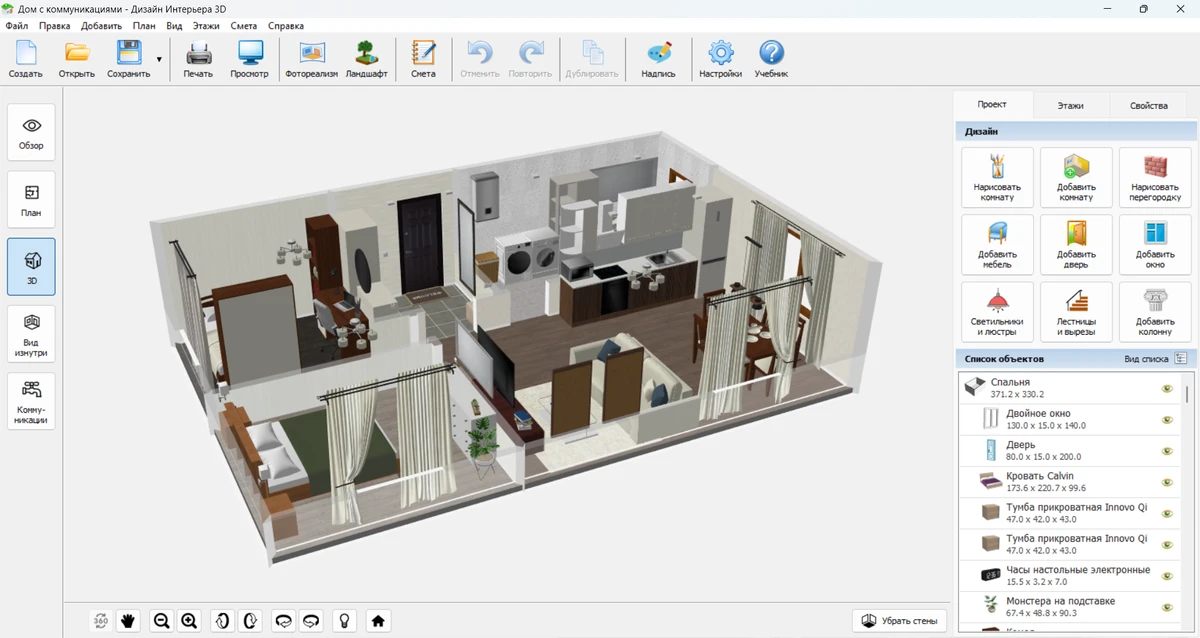1200x638 pixels.
Task: Collapse the Спальня object group
Action: pos(974,387)
